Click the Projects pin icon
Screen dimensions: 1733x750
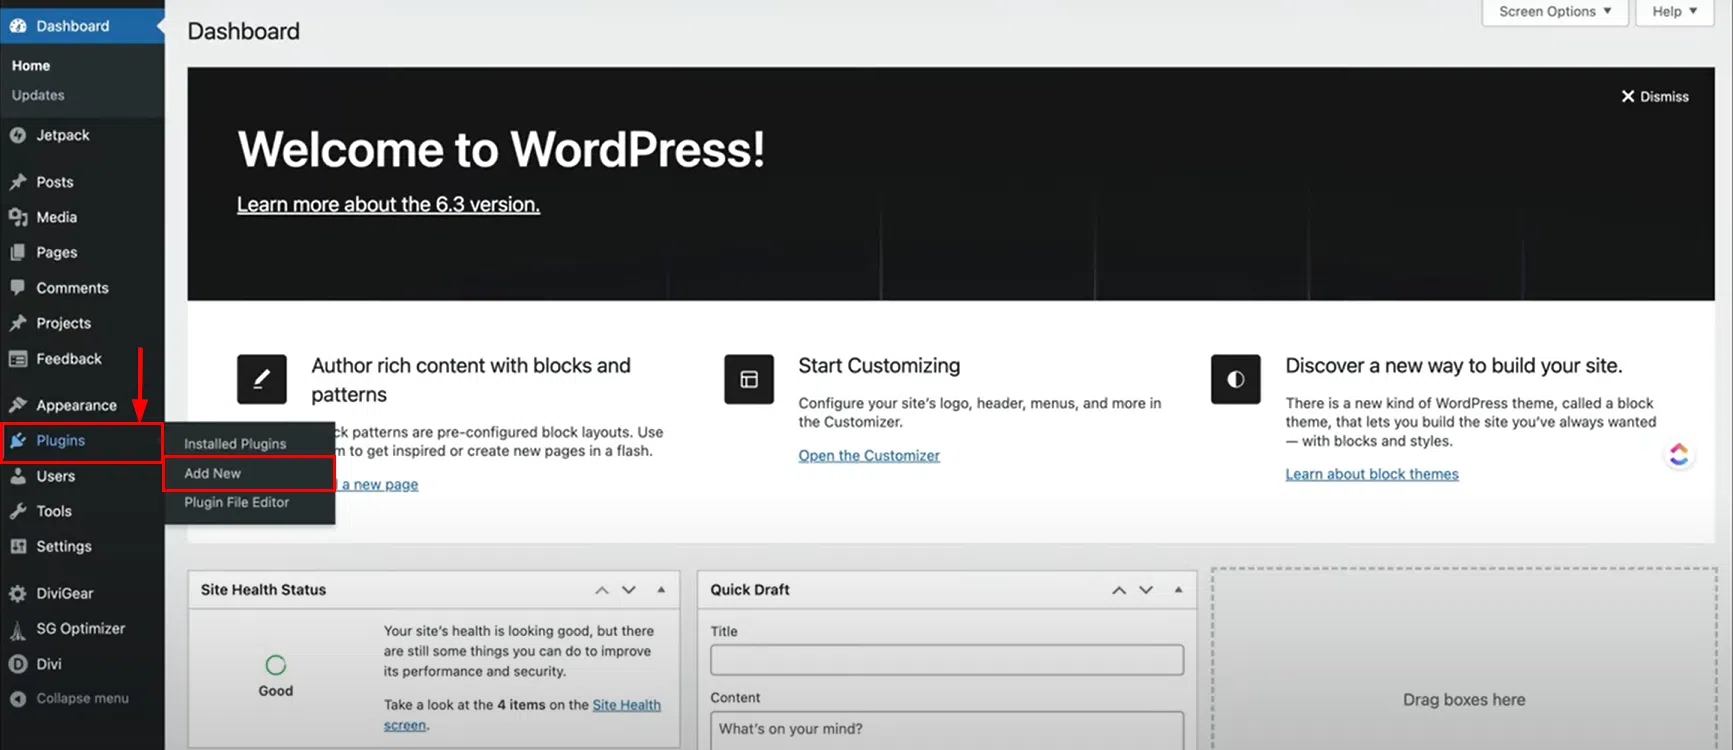click(18, 323)
